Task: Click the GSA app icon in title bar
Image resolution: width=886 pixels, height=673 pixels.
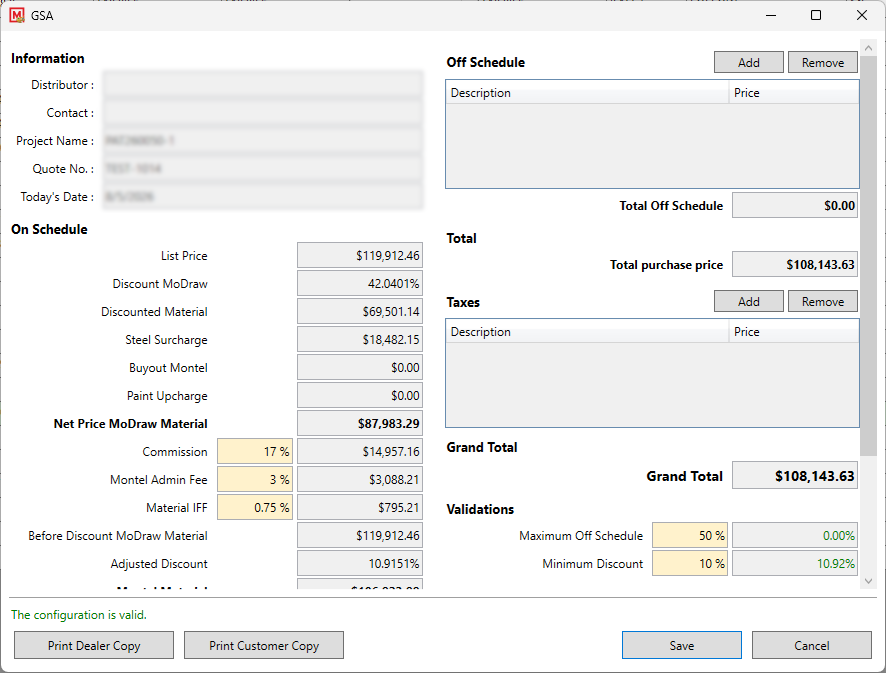Action: 17,15
